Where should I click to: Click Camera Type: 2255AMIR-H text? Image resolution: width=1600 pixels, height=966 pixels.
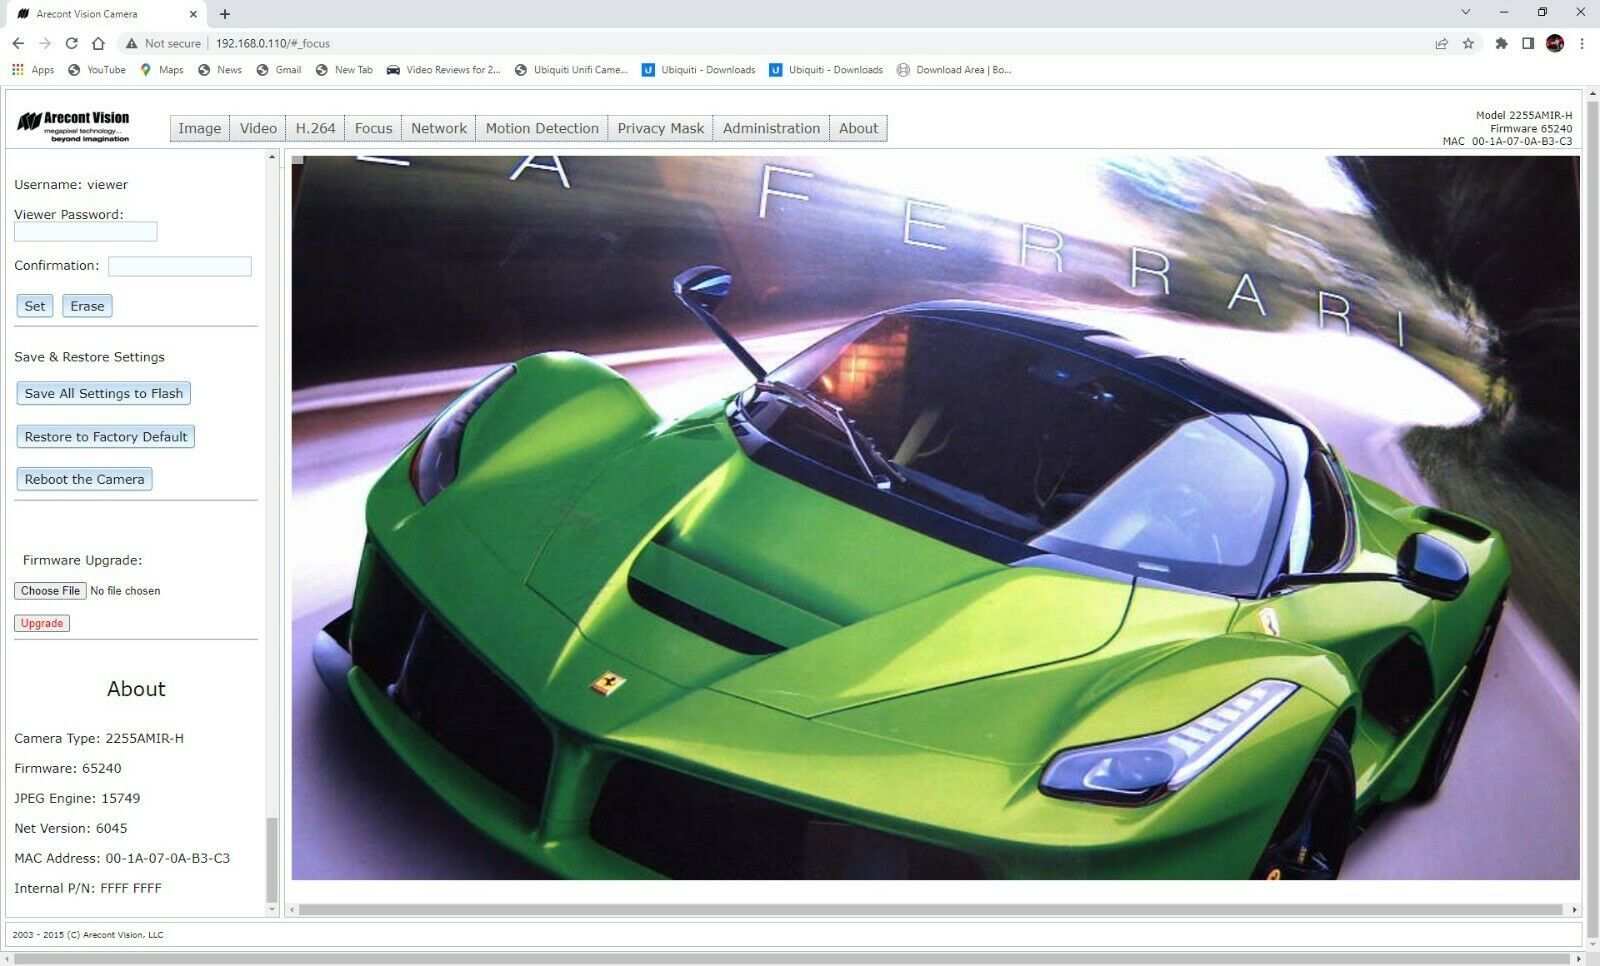99,738
